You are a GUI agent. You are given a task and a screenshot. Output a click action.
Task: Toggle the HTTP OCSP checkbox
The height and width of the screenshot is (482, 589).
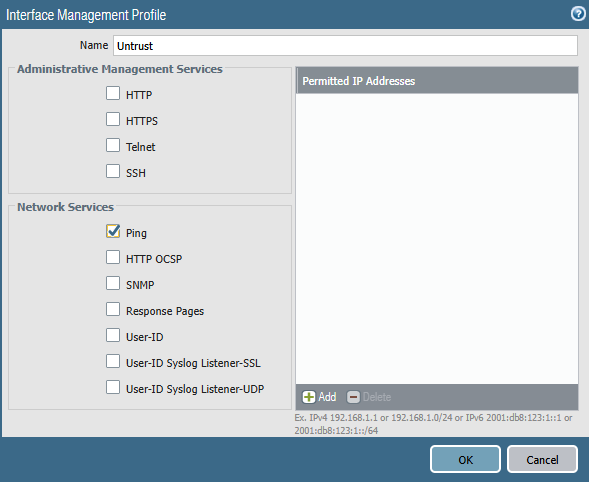[113, 257]
